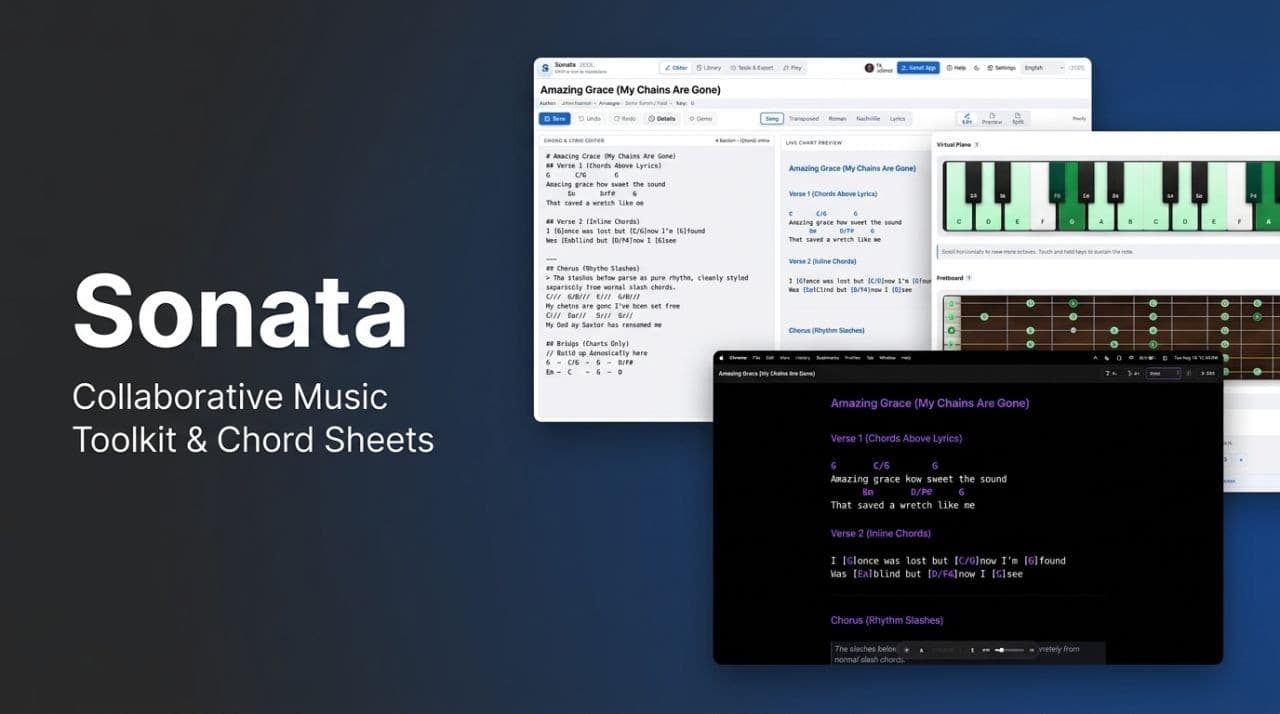The height and width of the screenshot is (714, 1280).
Task: Adjust the scroll speed slider in dark viewer
Action: tap(1009, 650)
